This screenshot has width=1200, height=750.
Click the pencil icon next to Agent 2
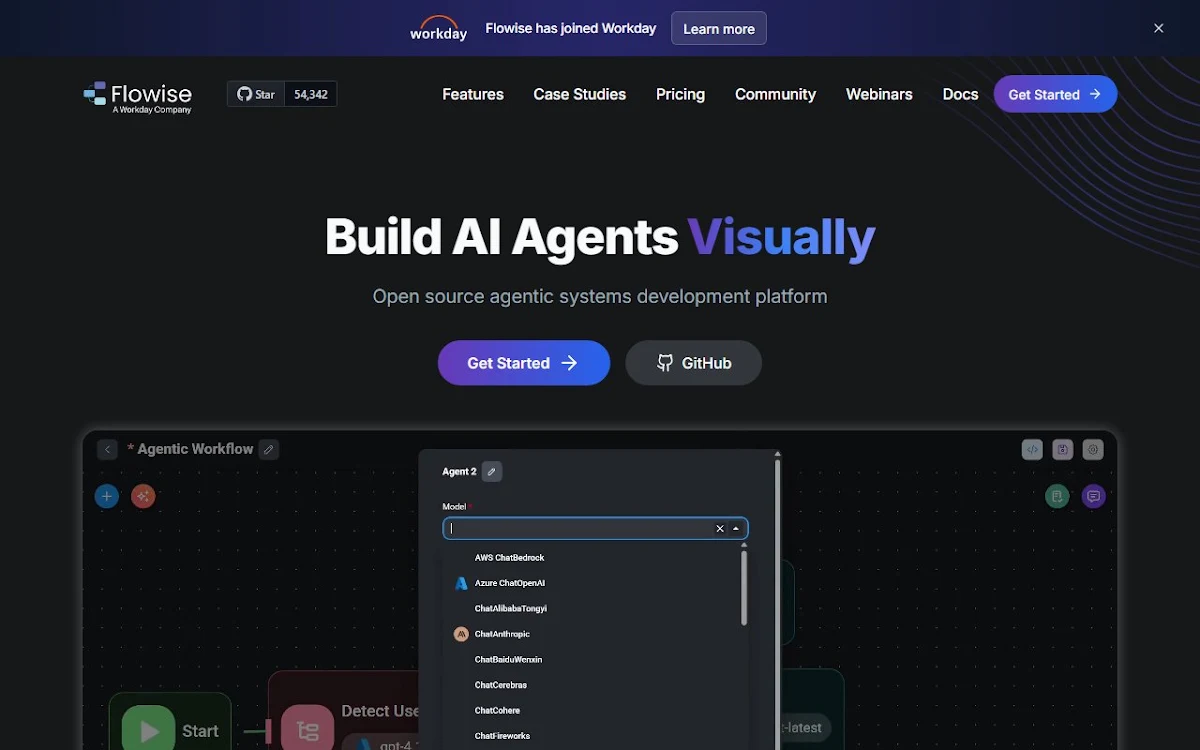(x=491, y=471)
